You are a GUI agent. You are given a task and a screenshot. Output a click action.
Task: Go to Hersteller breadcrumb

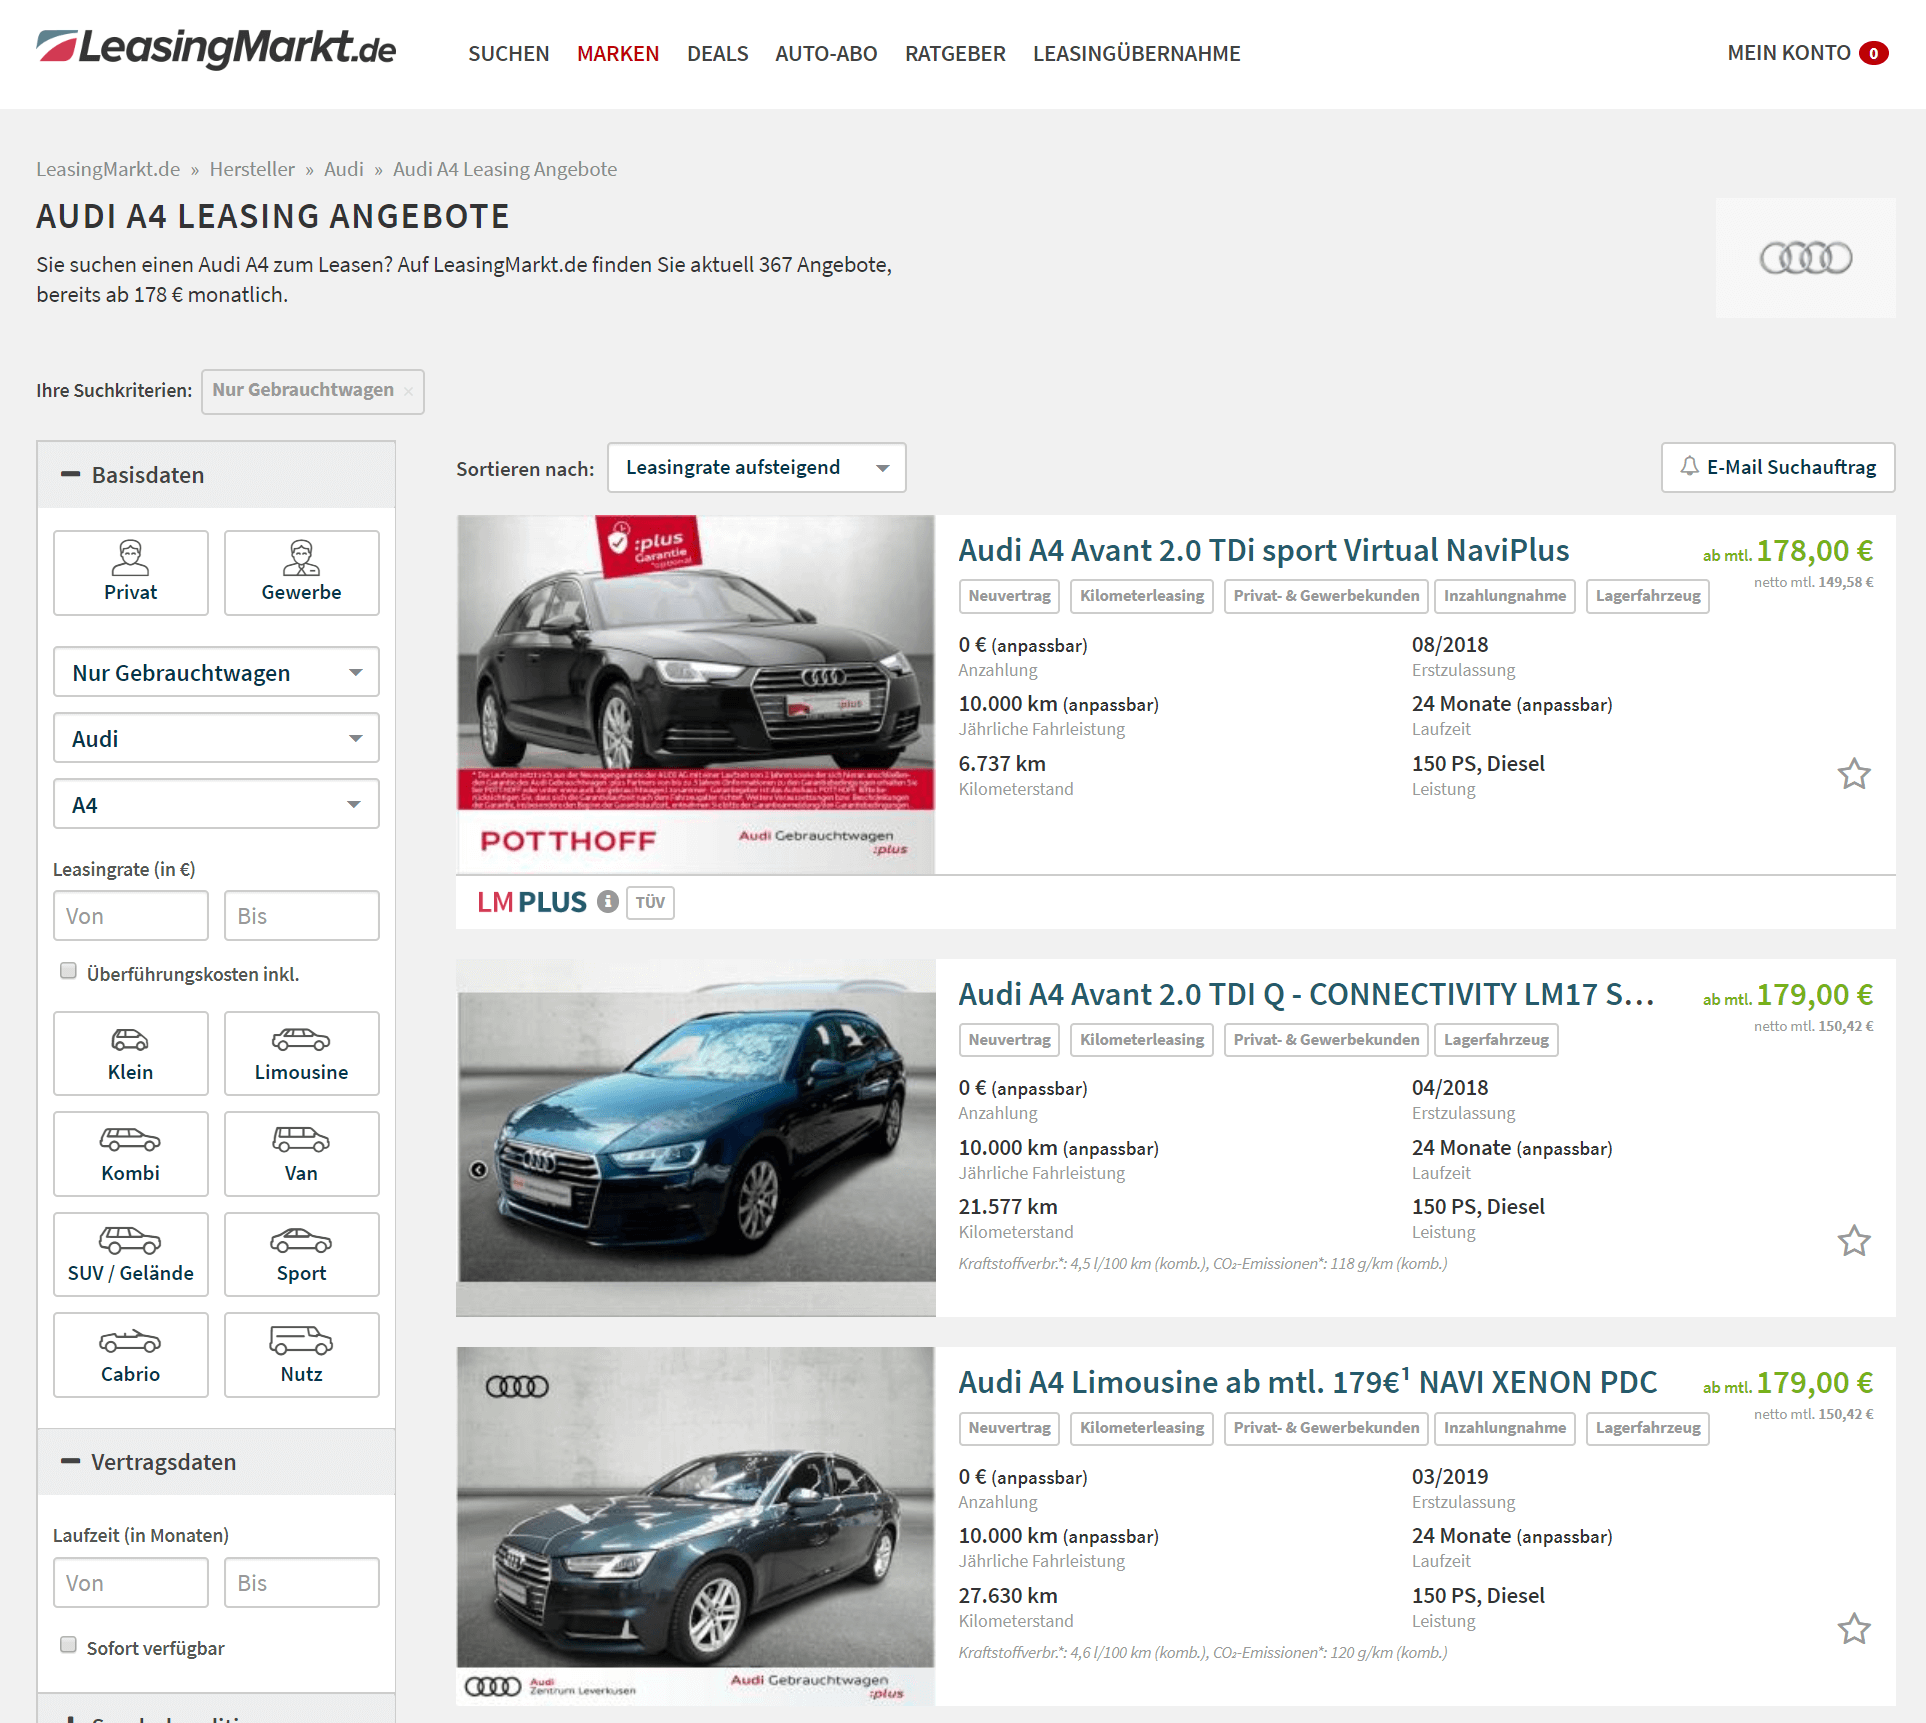coord(252,169)
